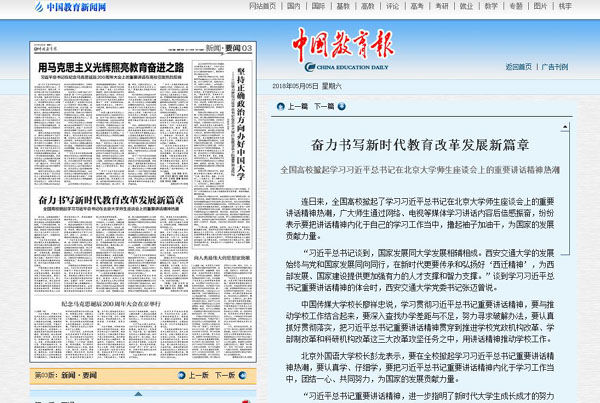Click the 返回首页 link

[x=518, y=67]
